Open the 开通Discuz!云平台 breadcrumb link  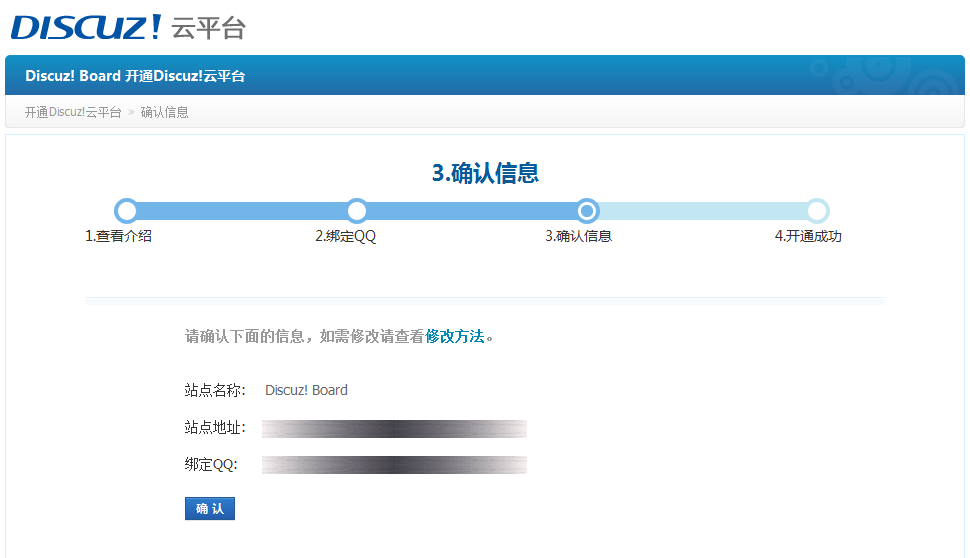(x=73, y=112)
